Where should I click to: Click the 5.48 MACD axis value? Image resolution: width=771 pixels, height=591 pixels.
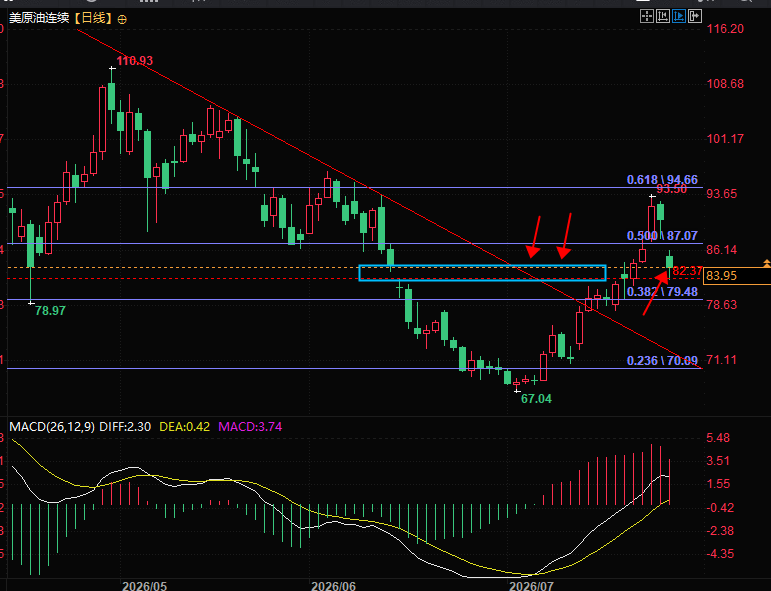(x=718, y=438)
